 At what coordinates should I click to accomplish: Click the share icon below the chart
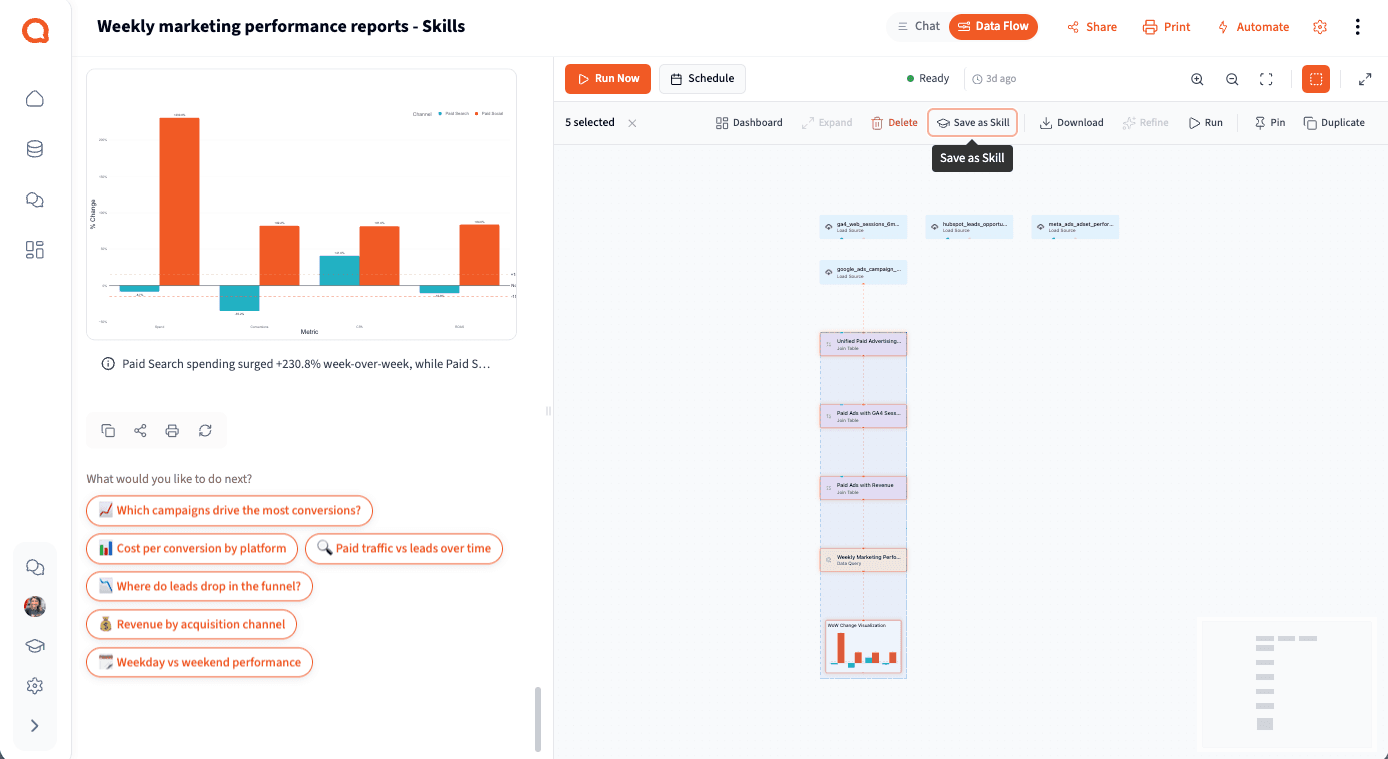tap(140, 431)
